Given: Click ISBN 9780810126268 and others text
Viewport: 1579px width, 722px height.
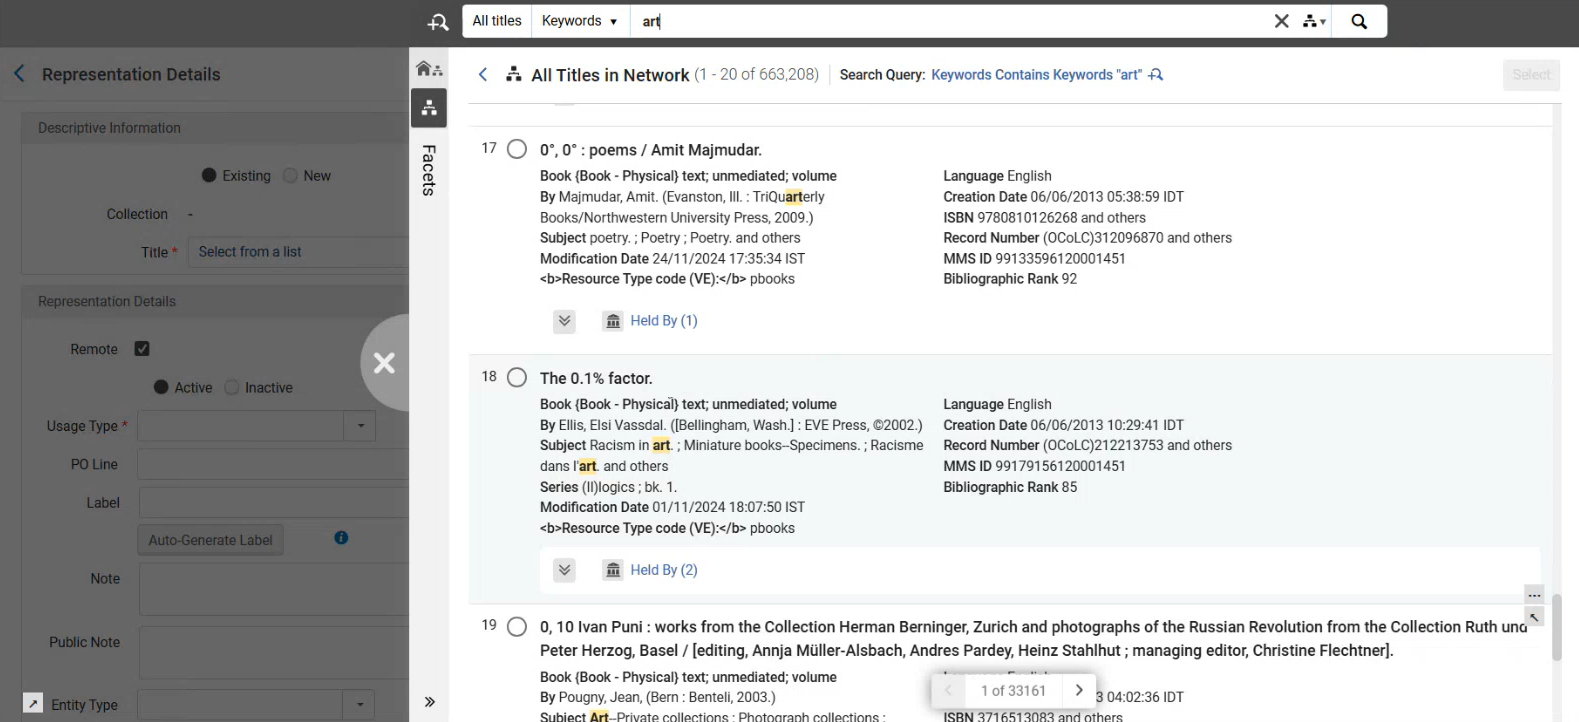Looking at the screenshot, I should click(1044, 217).
